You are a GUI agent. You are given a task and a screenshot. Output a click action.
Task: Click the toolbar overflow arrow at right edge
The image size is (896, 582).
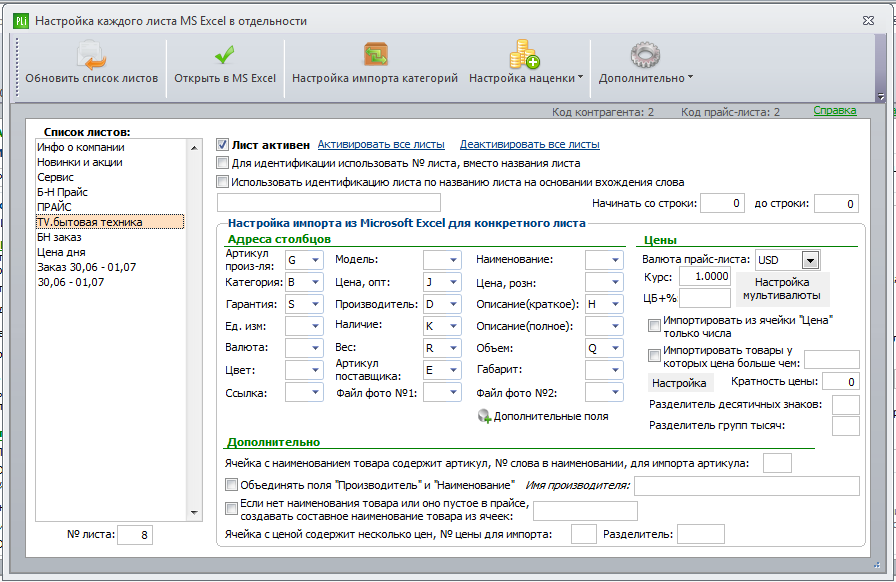click(881, 97)
